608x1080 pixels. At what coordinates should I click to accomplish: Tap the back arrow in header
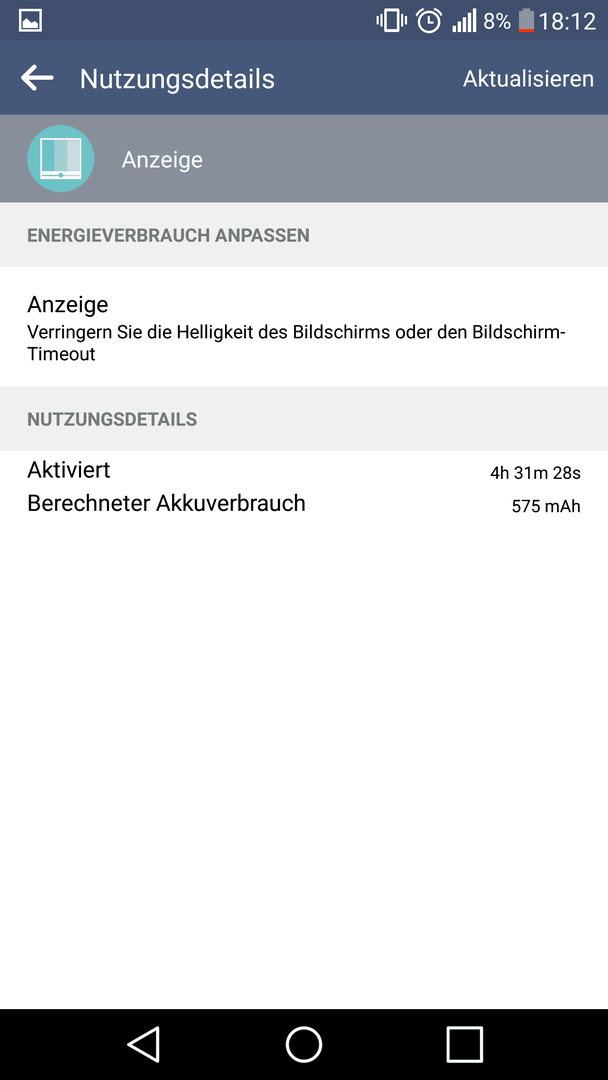(37, 78)
